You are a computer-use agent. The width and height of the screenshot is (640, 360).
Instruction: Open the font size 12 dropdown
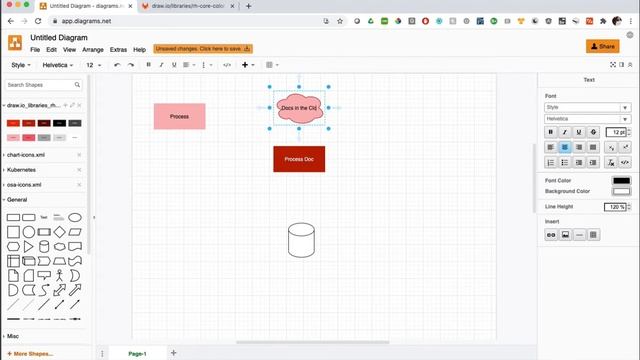(93, 65)
